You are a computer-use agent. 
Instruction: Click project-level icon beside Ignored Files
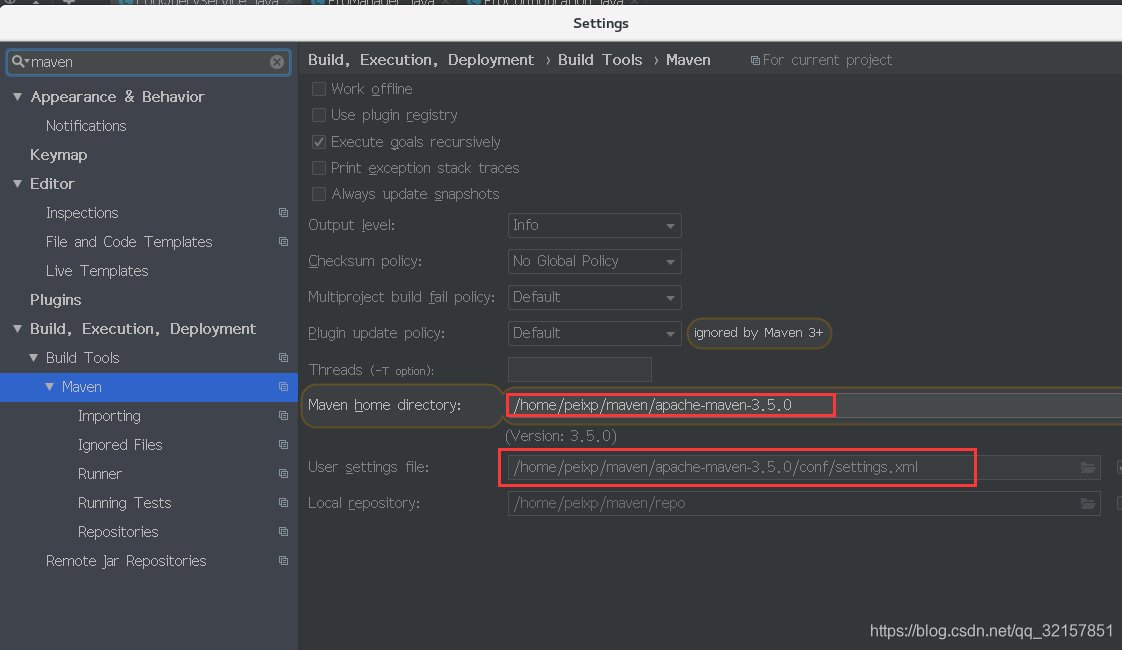283,445
